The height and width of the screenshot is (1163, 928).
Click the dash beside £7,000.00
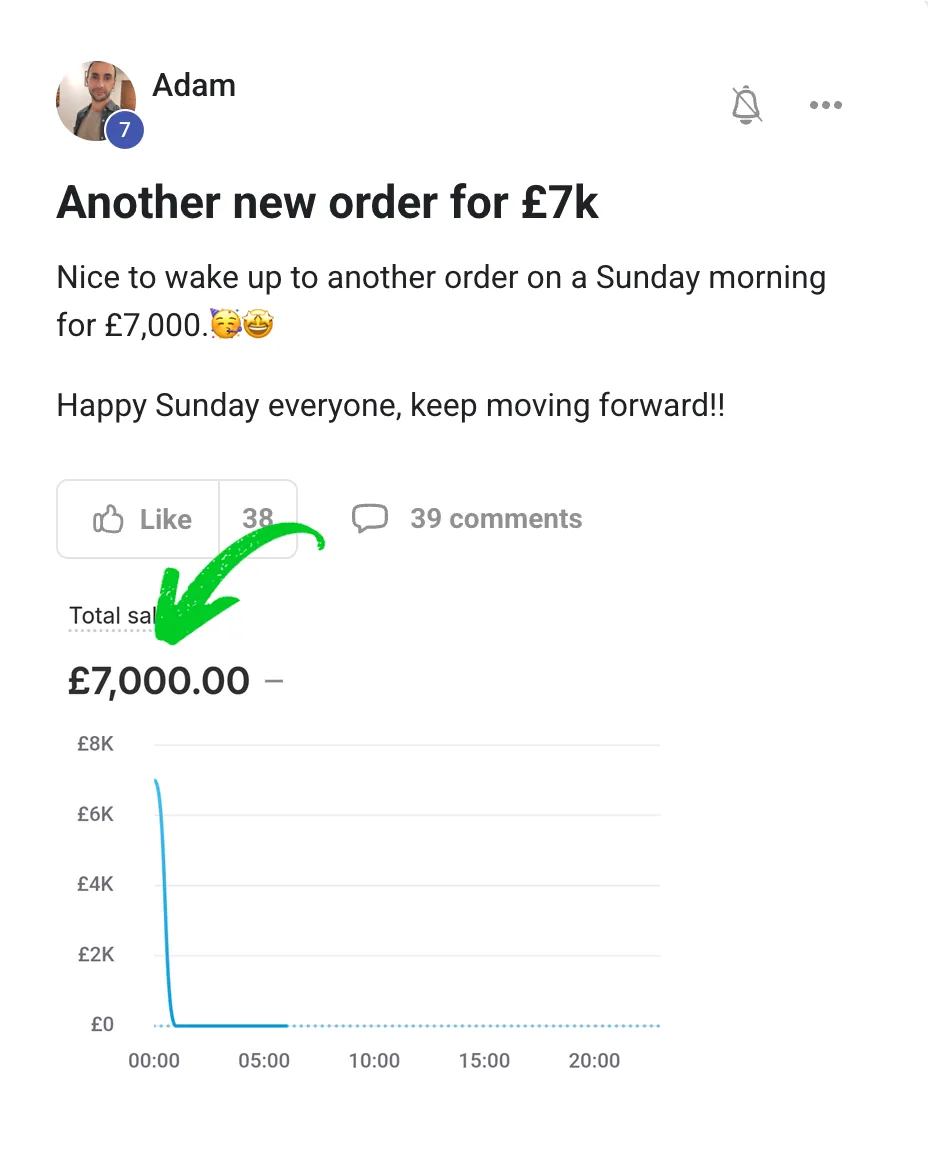pyautogui.click(x=274, y=681)
